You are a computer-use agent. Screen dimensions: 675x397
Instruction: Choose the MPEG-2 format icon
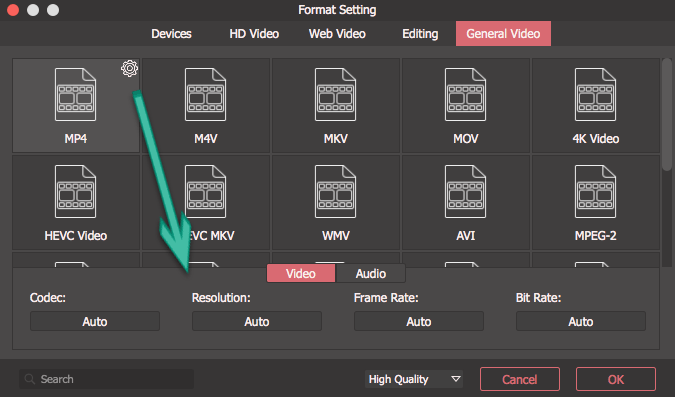(x=595, y=192)
